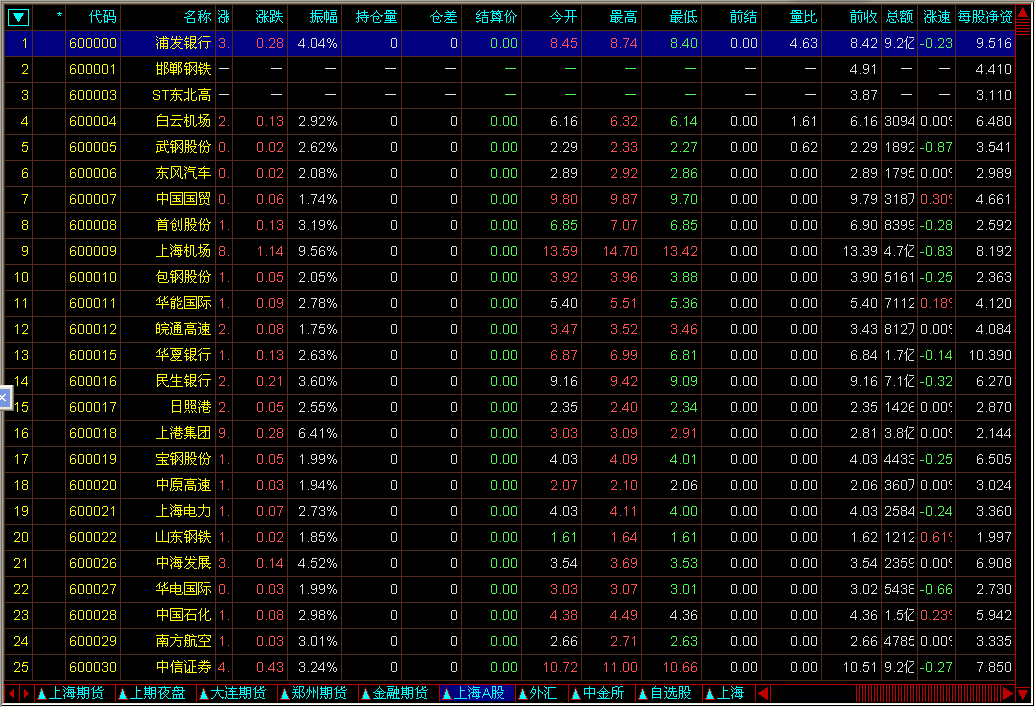Viewport: 1036px width, 708px height.
Task: Switch to the 自选股 tab
Action: click(x=665, y=693)
